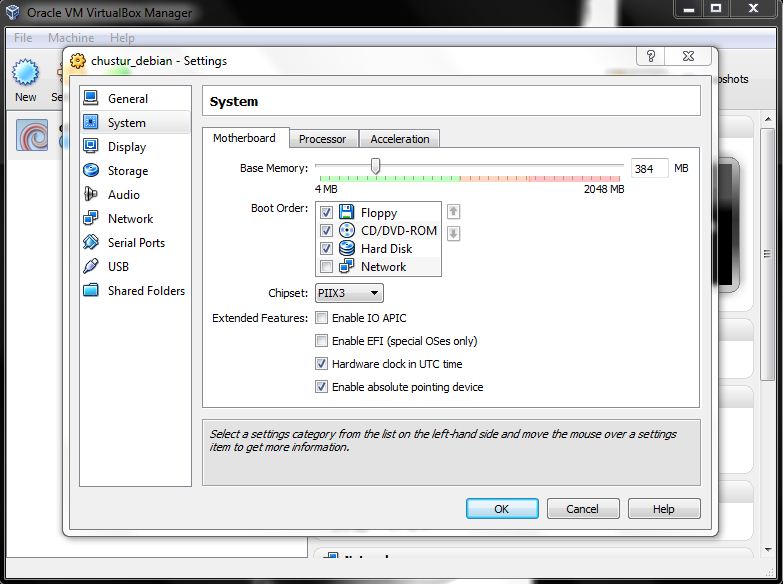Click the Base Memory slider handle
This screenshot has height=584, width=783.
(x=376, y=166)
